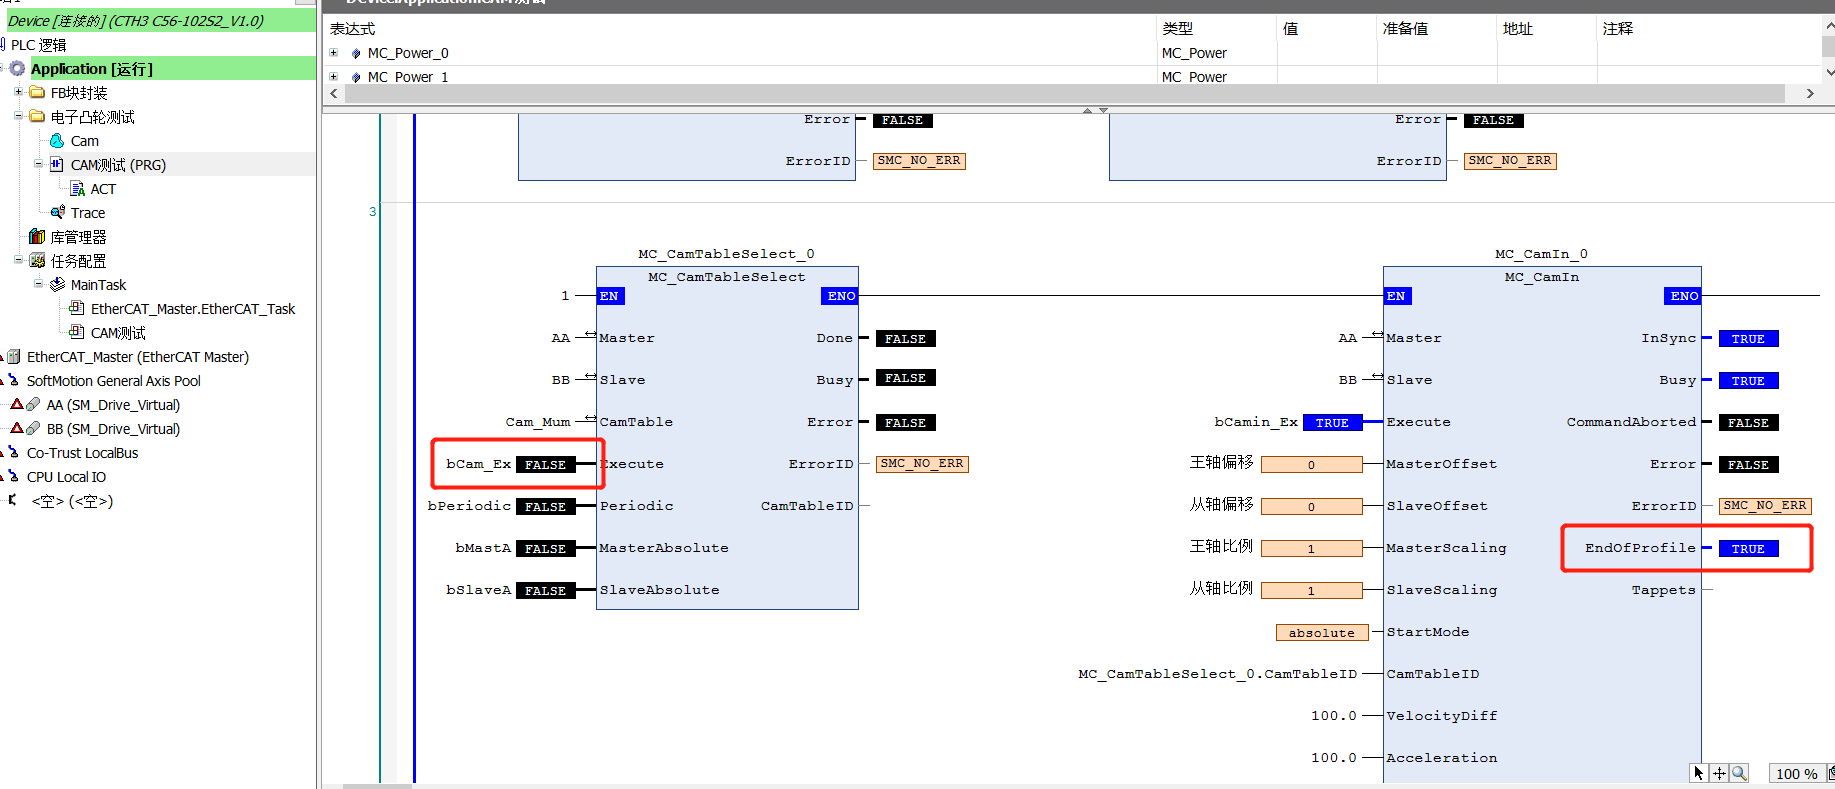Expand MC_Power_0 watch entry
The image size is (1835, 789).
(333, 53)
